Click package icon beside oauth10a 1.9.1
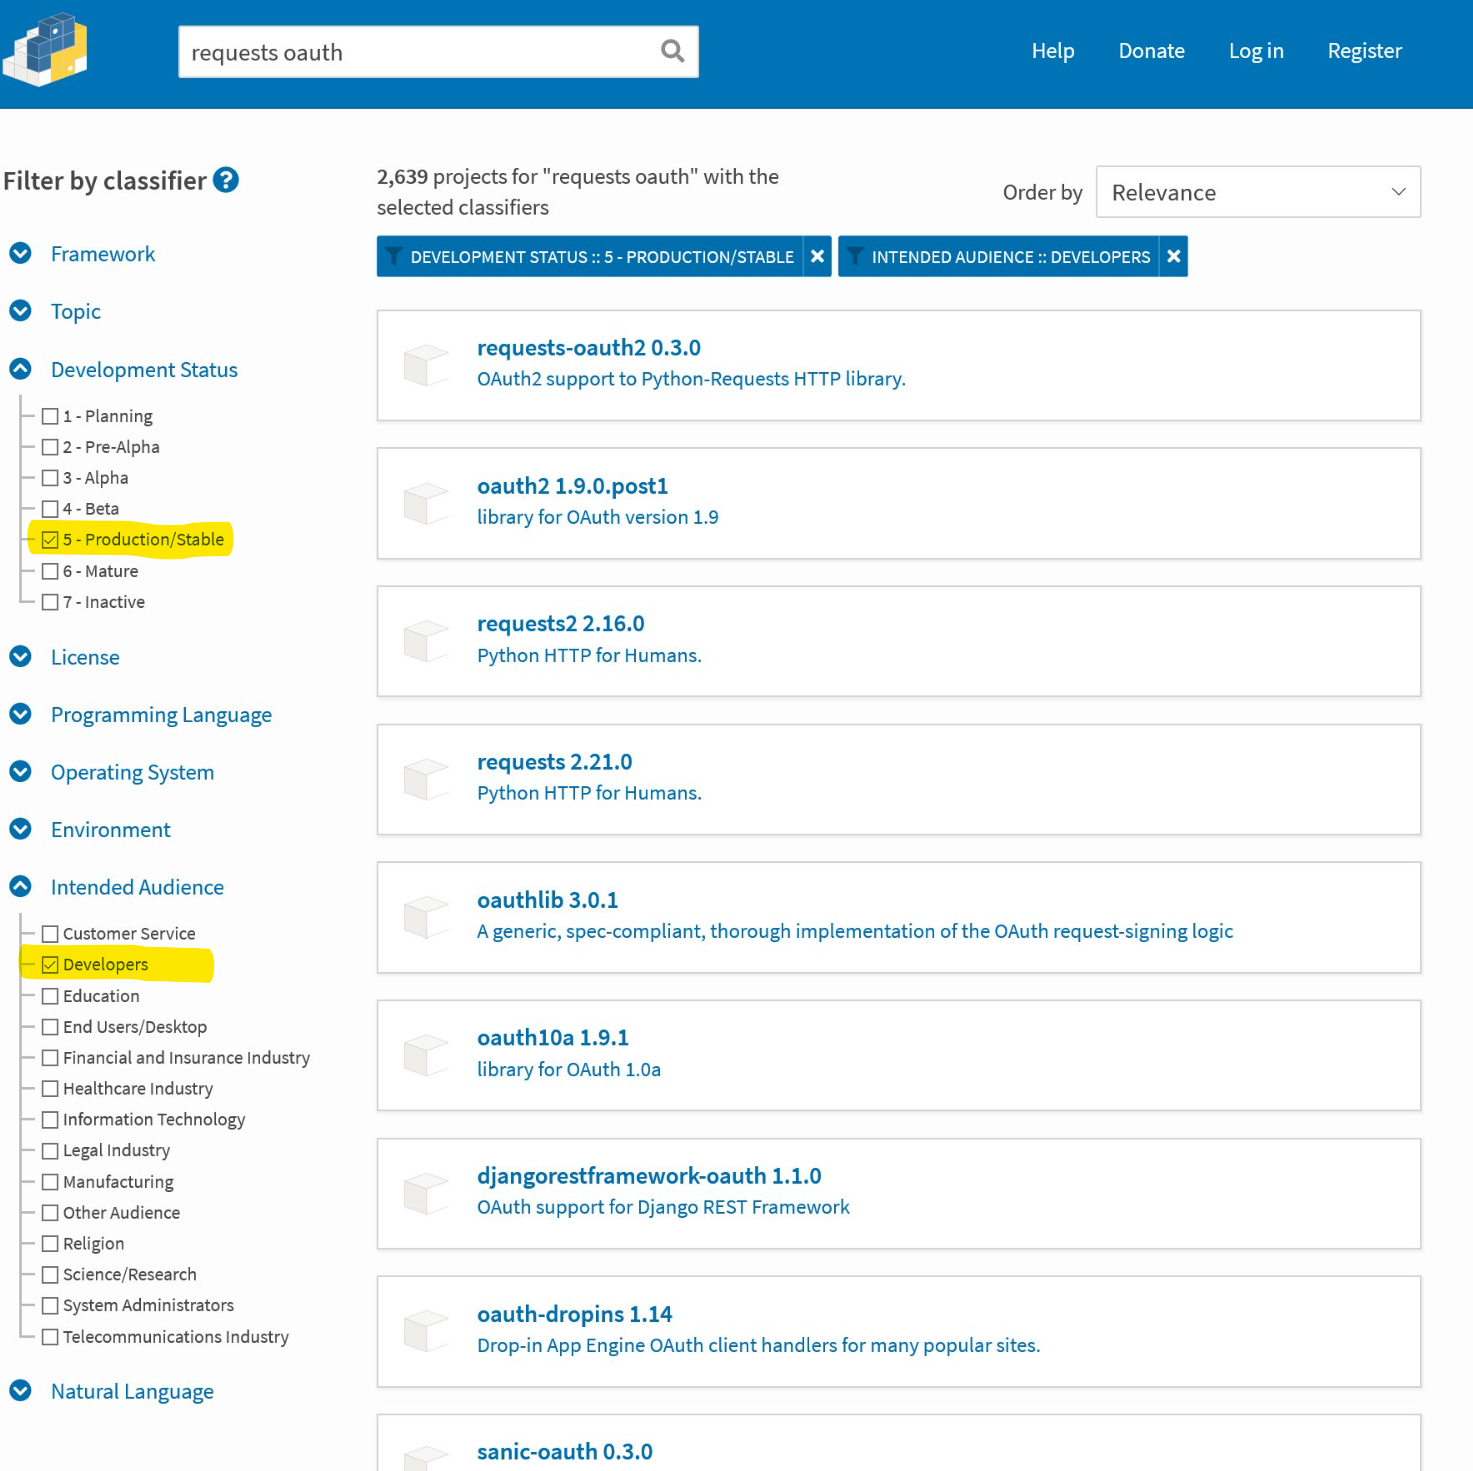Image resolution: width=1473 pixels, height=1471 pixels. click(427, 1055)
